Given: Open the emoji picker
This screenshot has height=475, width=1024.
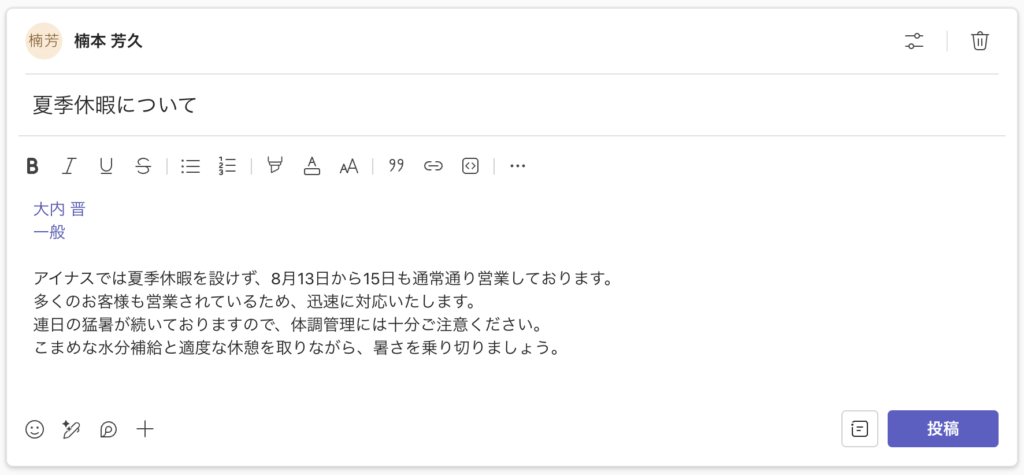Looking at the screenshot, I should coord(35,429).
